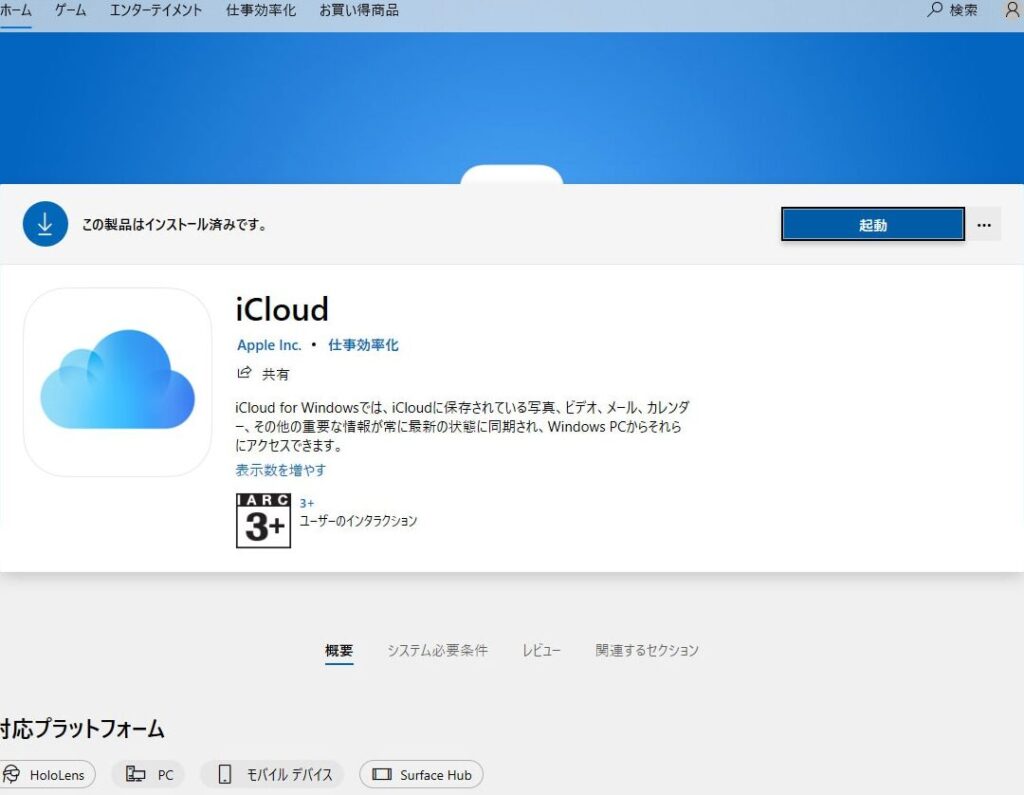Viewport: 1024px width, 795px height.
Task: Click the 対応プラットフォーム heading
Action: point(82,729)
